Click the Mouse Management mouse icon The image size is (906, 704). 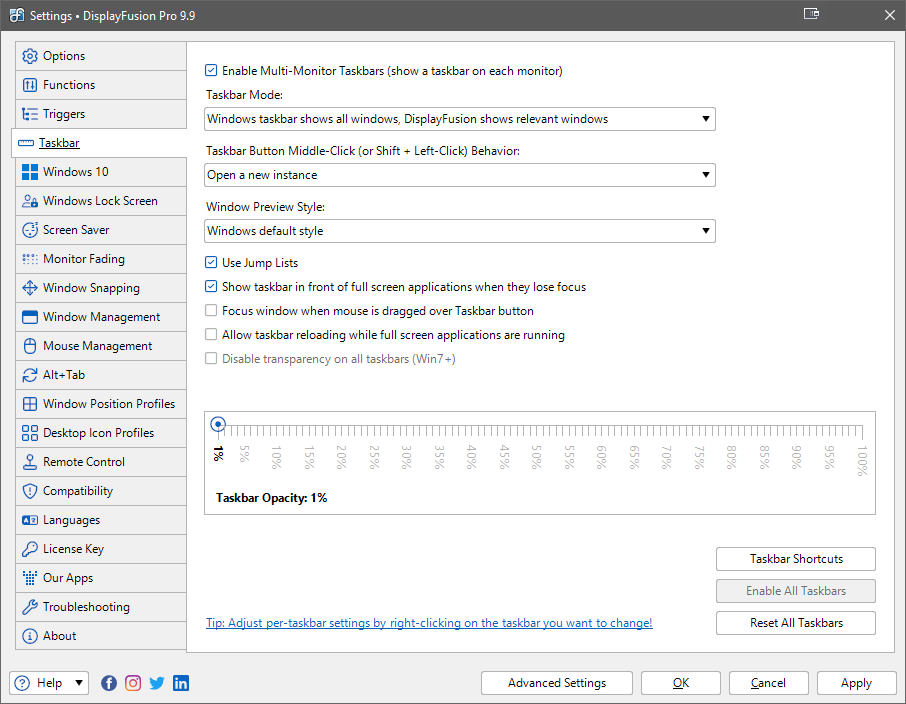click(30, 346)
